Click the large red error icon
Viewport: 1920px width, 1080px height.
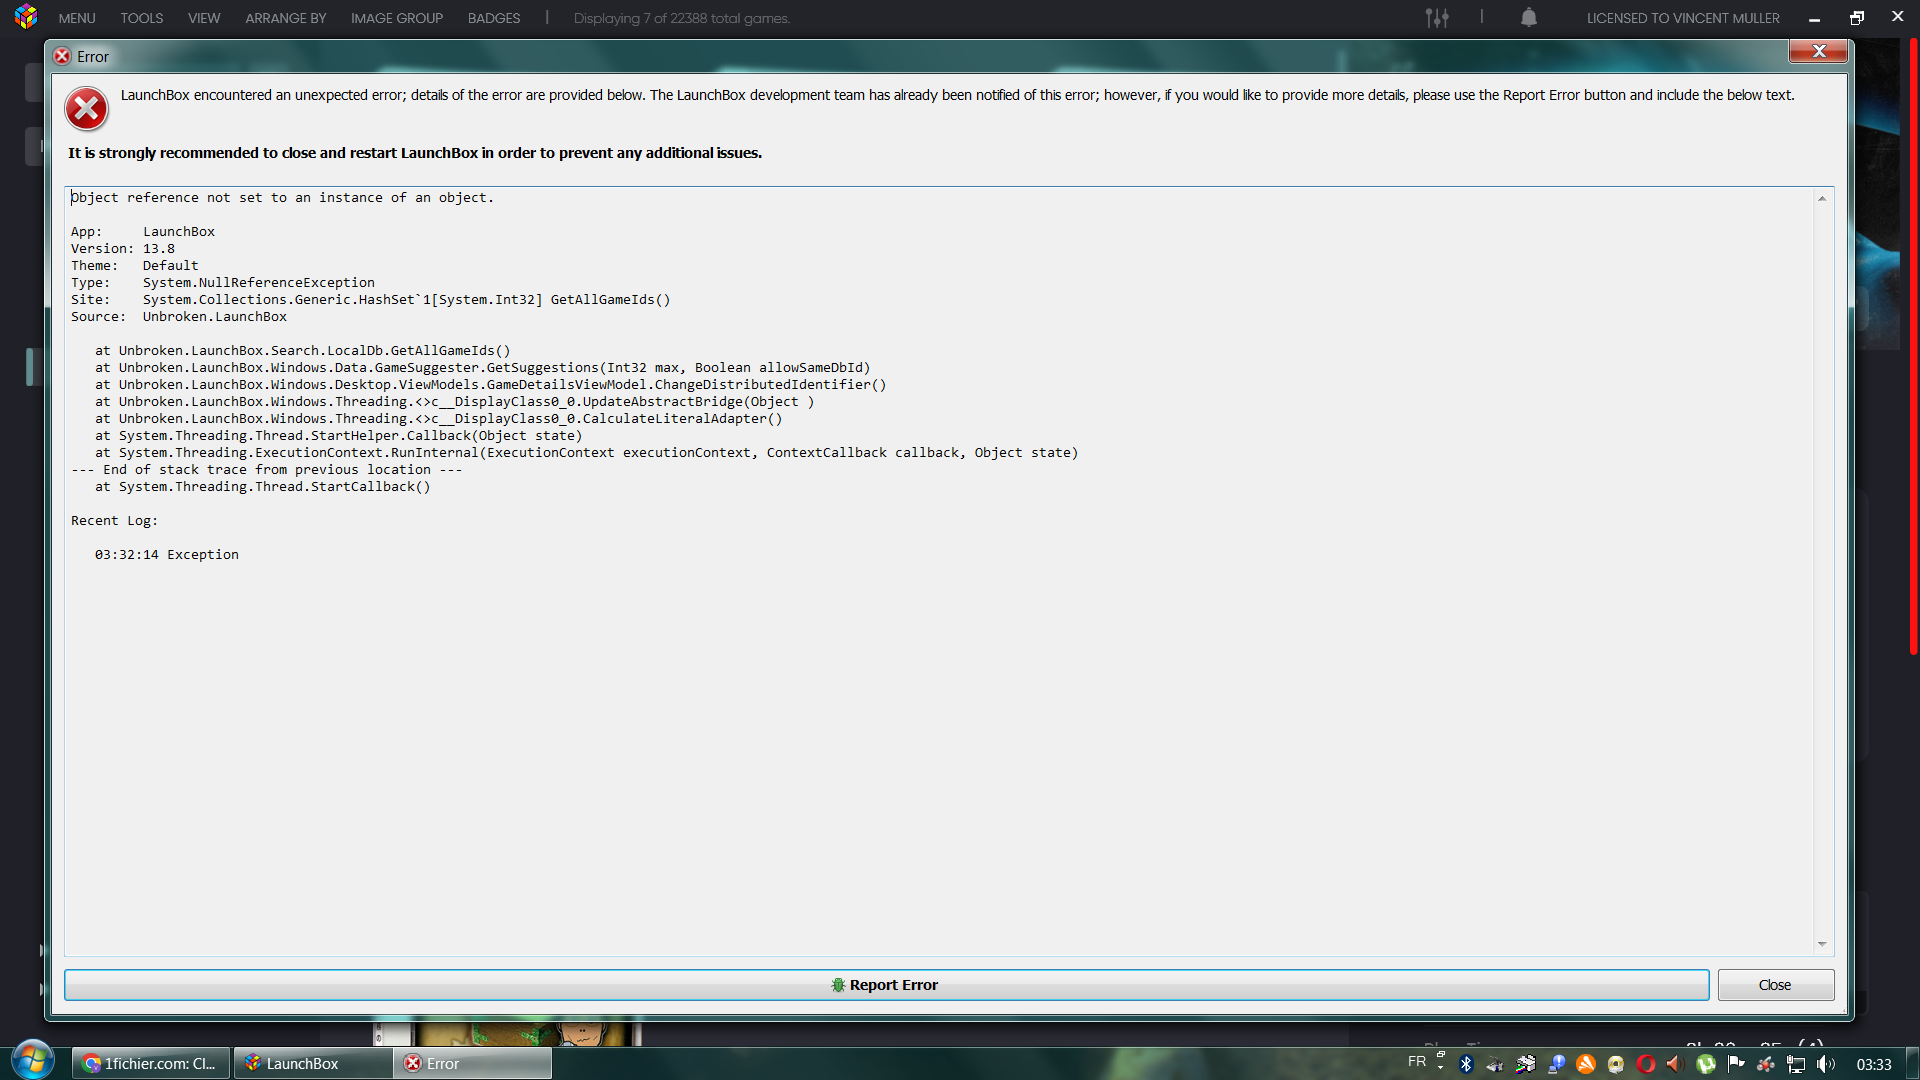pyautogui.click(x=87, y=109)
